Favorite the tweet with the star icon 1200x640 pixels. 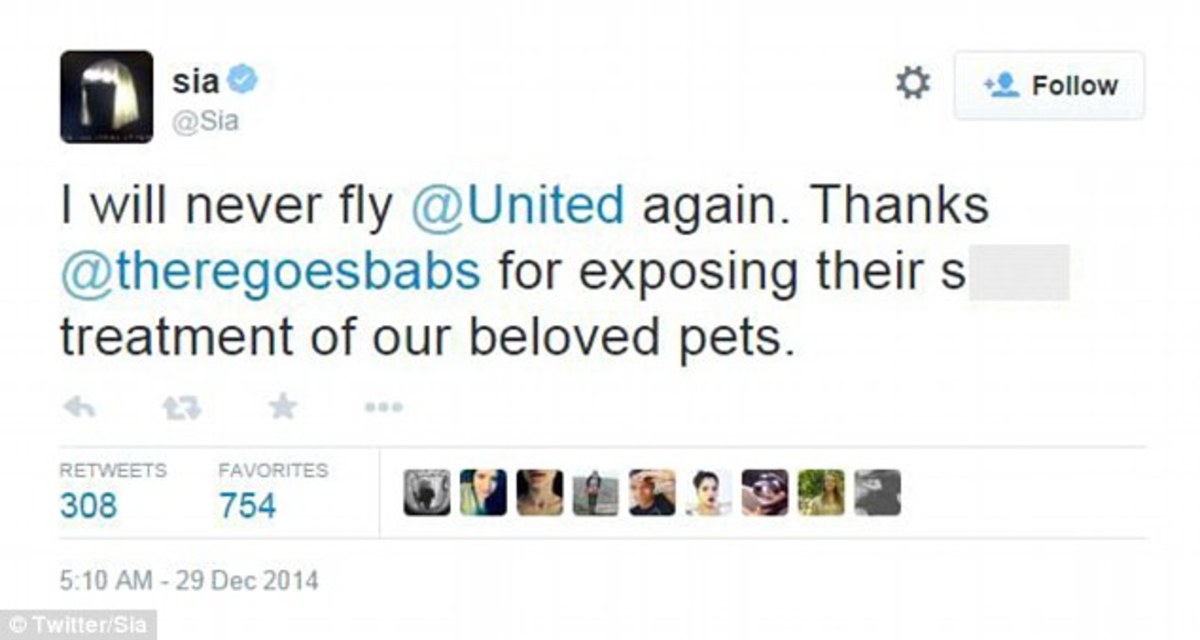[x=282, y=407]
